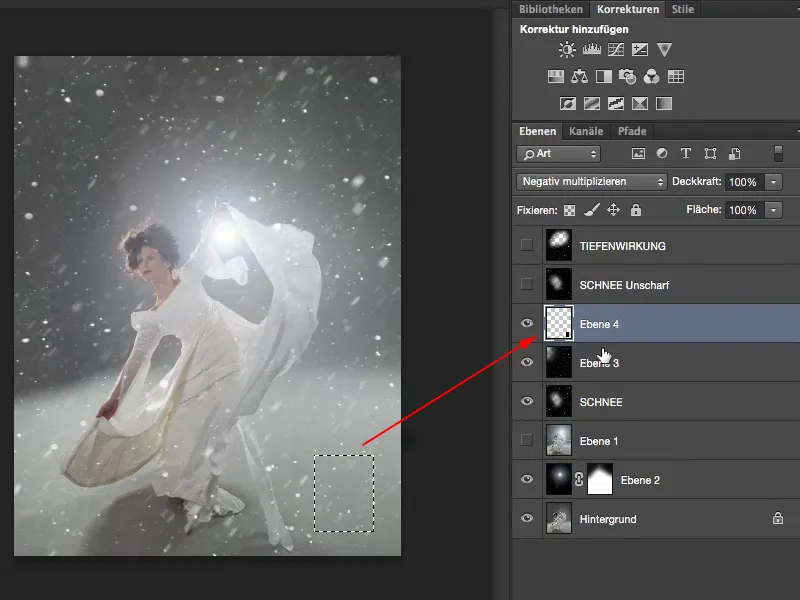
Task: Hide the SCHNEE layer
Action: point(527,401)
